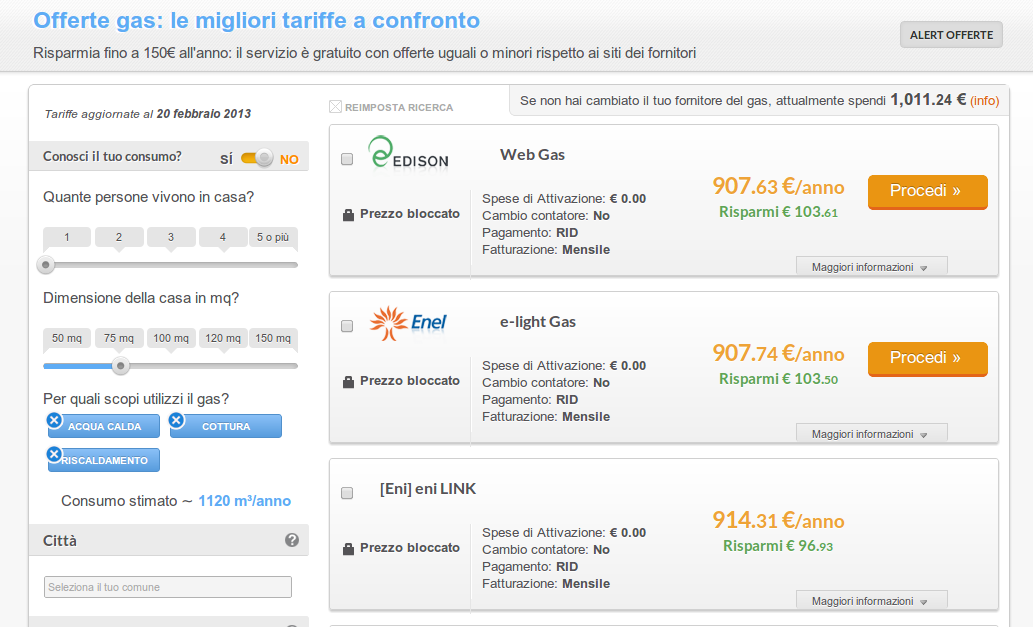
Task: Click the lock icon beside Web Gas Prezzo bloccato
Action: point(349,215)
